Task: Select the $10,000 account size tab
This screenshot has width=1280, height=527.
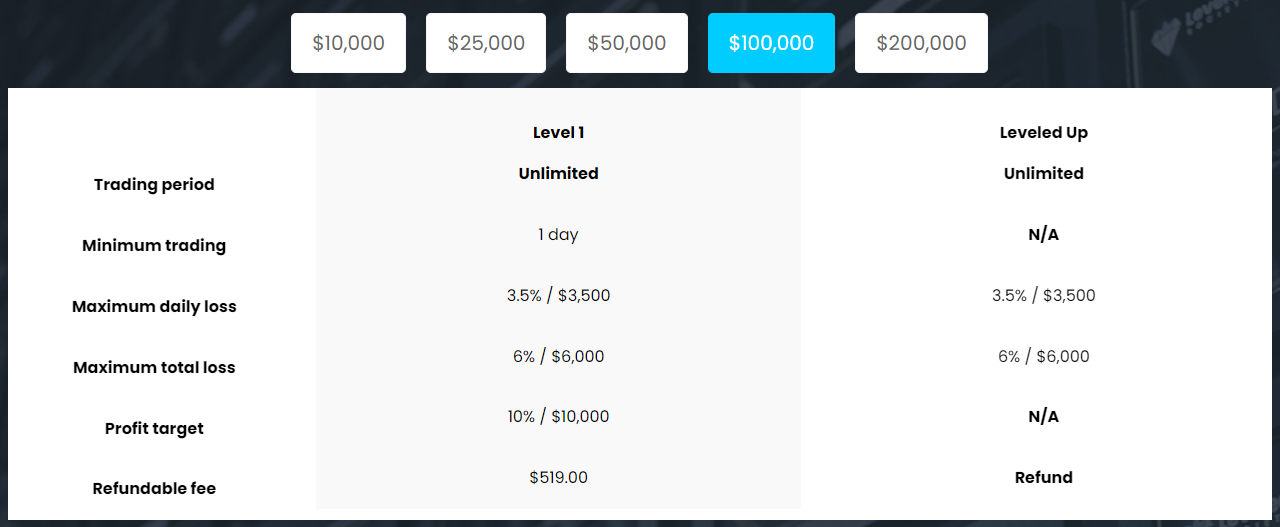Action: point(348,43)
